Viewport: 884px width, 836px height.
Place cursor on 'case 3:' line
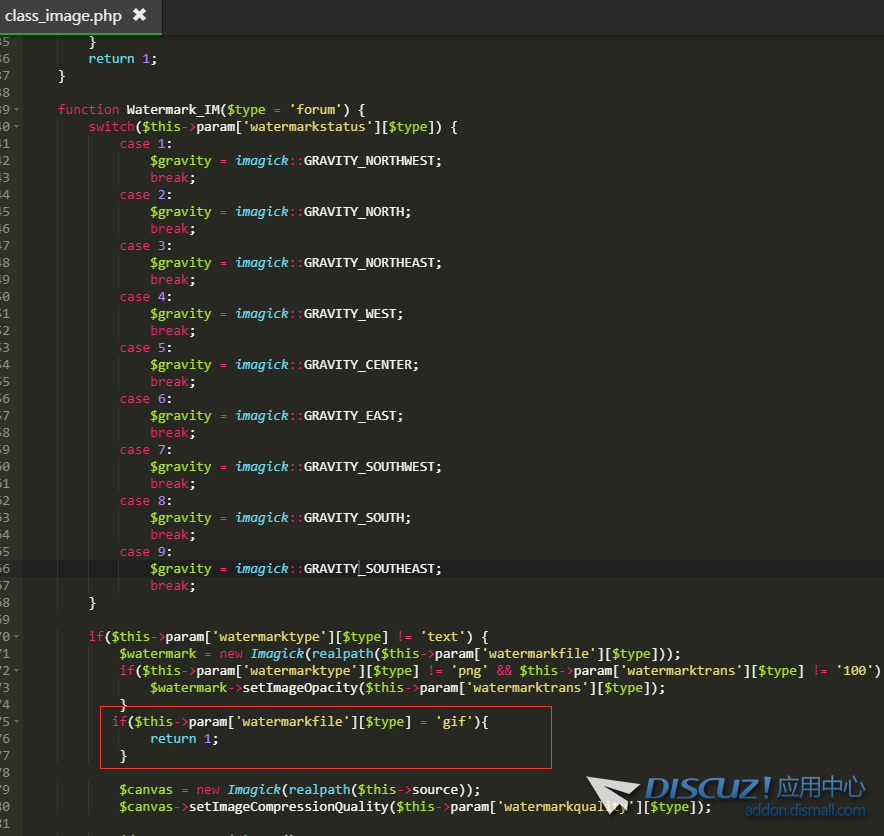(145, 246)
